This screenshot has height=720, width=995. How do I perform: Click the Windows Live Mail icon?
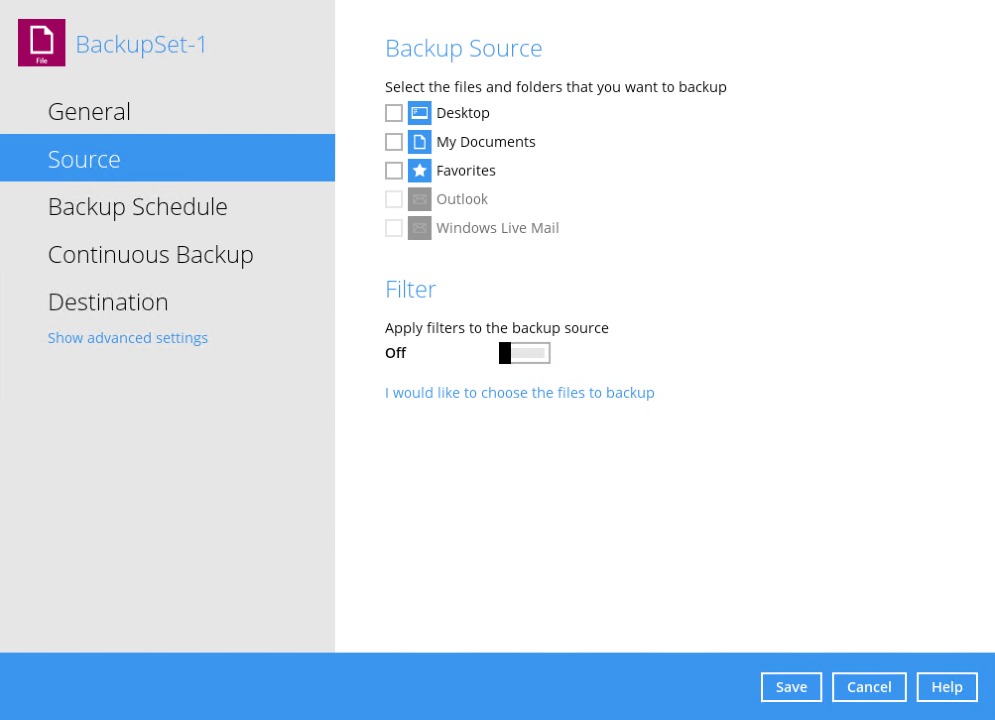(x=419, y=227)
